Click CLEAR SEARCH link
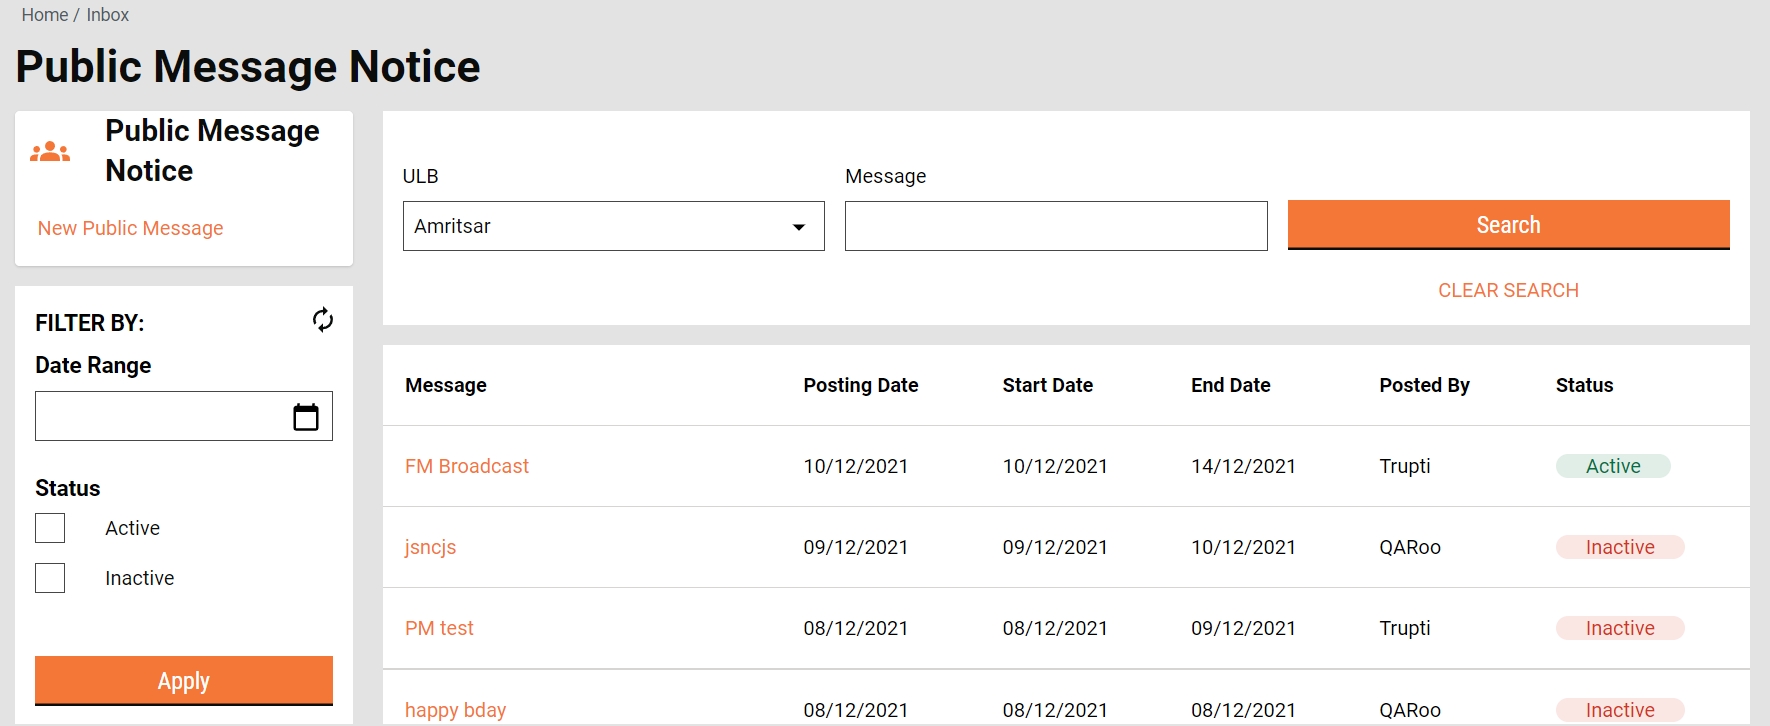This screenshot has width=1770, height=726. 1507,290
